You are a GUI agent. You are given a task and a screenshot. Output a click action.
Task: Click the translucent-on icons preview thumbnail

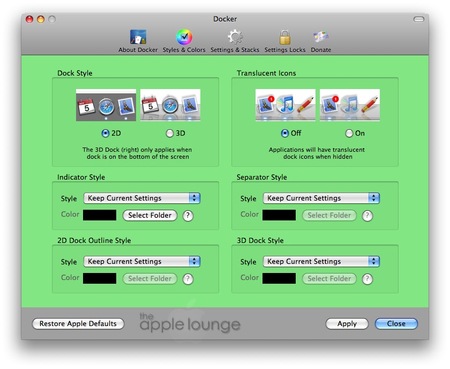tap(350, 105)
